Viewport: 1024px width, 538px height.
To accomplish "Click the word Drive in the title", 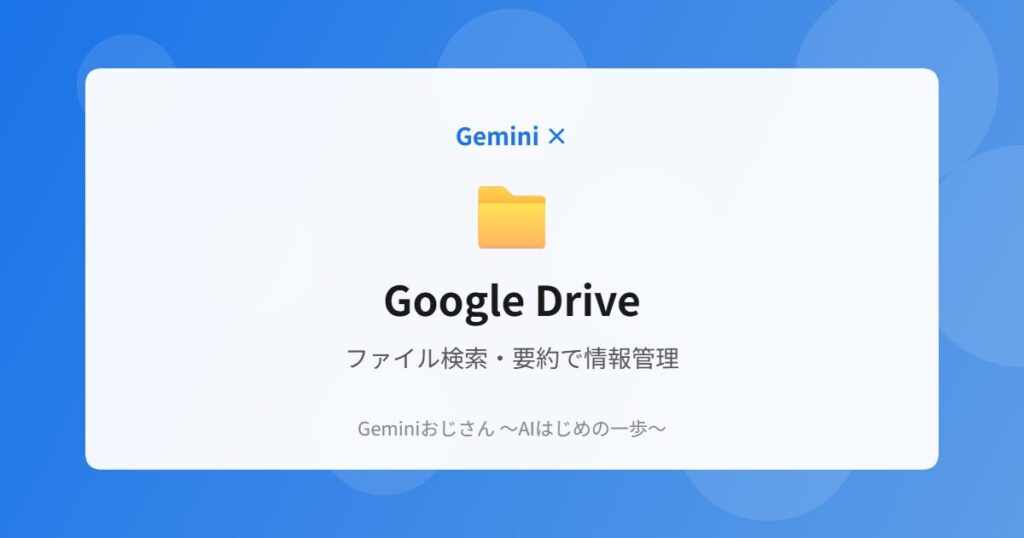I will [588, 300].
